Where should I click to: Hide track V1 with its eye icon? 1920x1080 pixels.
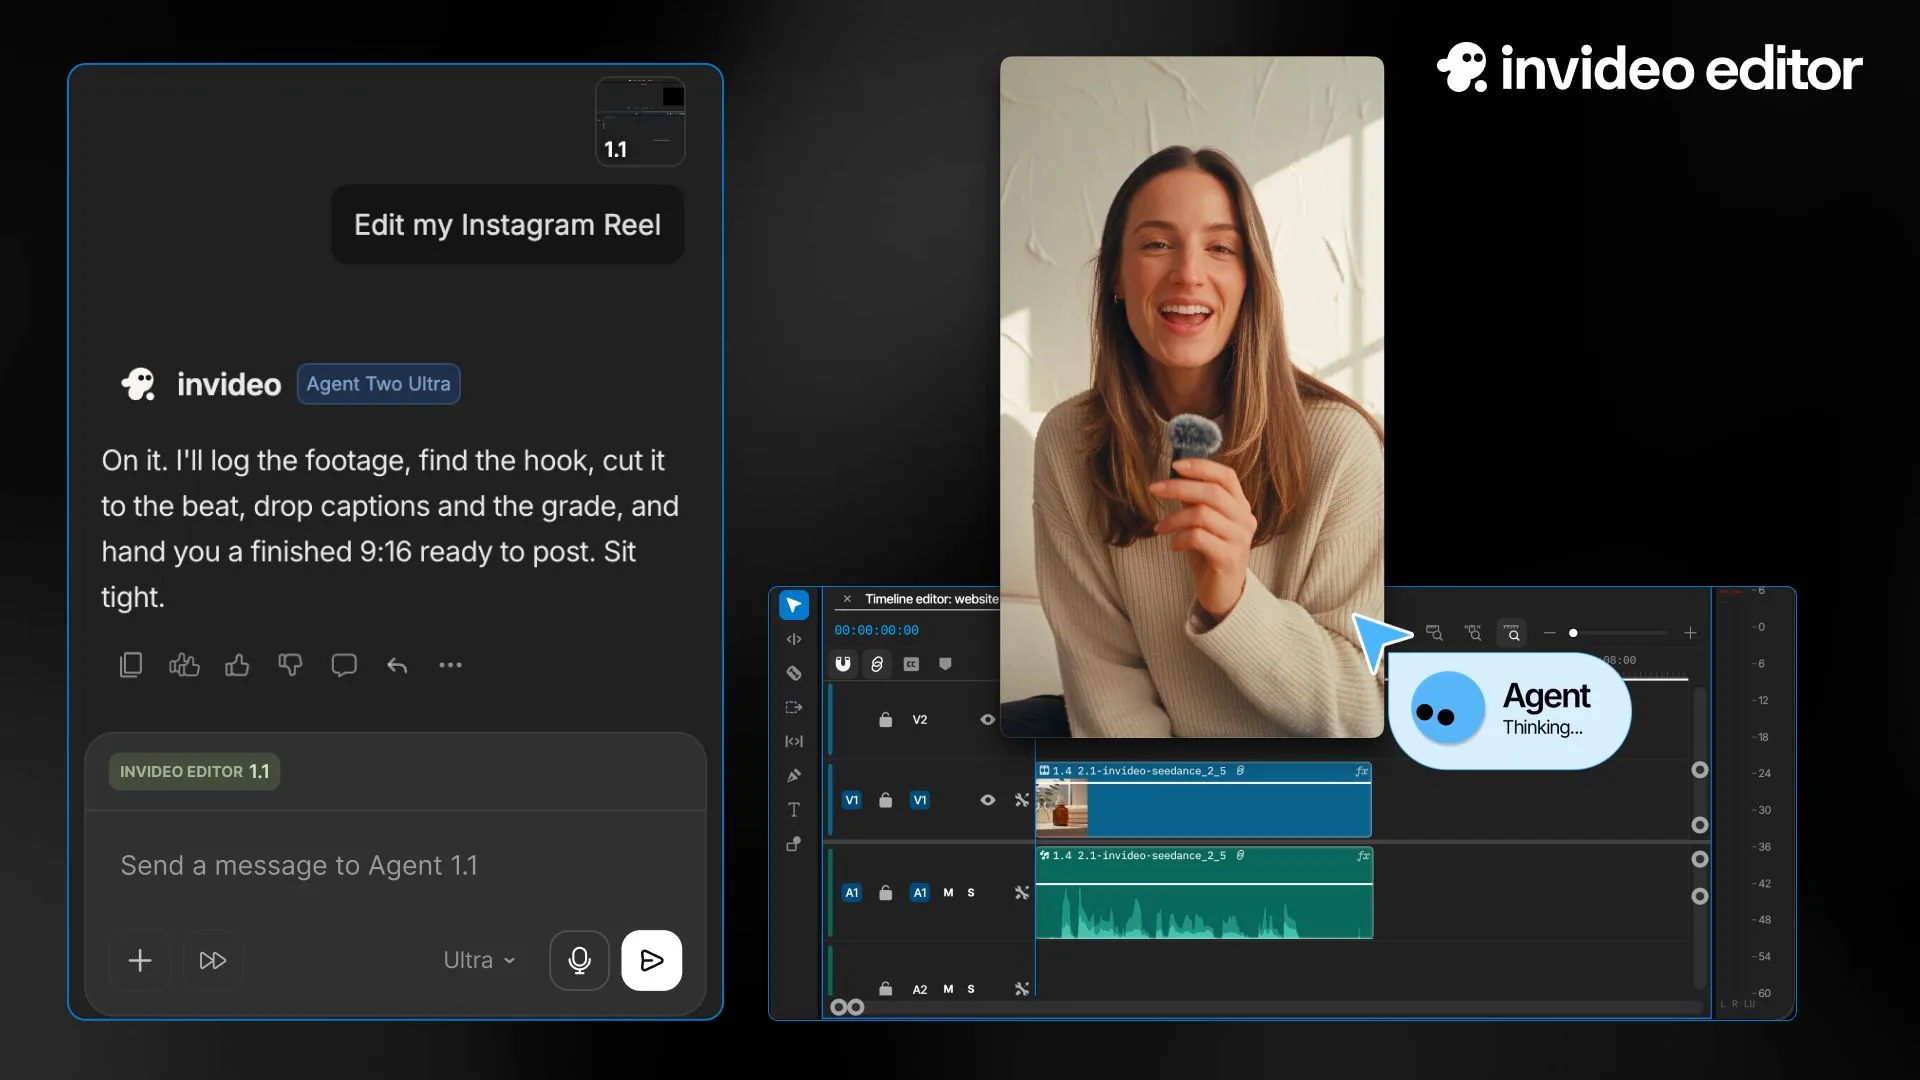point(987,800)
